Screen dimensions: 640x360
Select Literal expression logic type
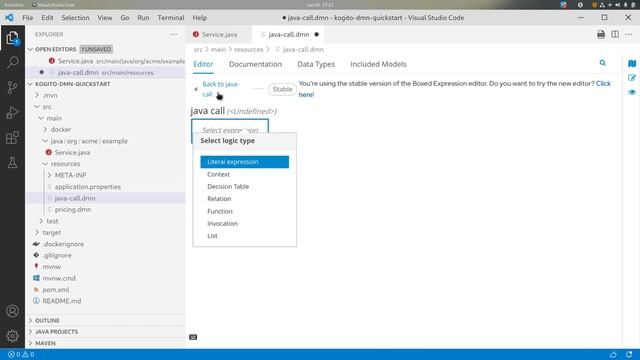tap(244, 162)
